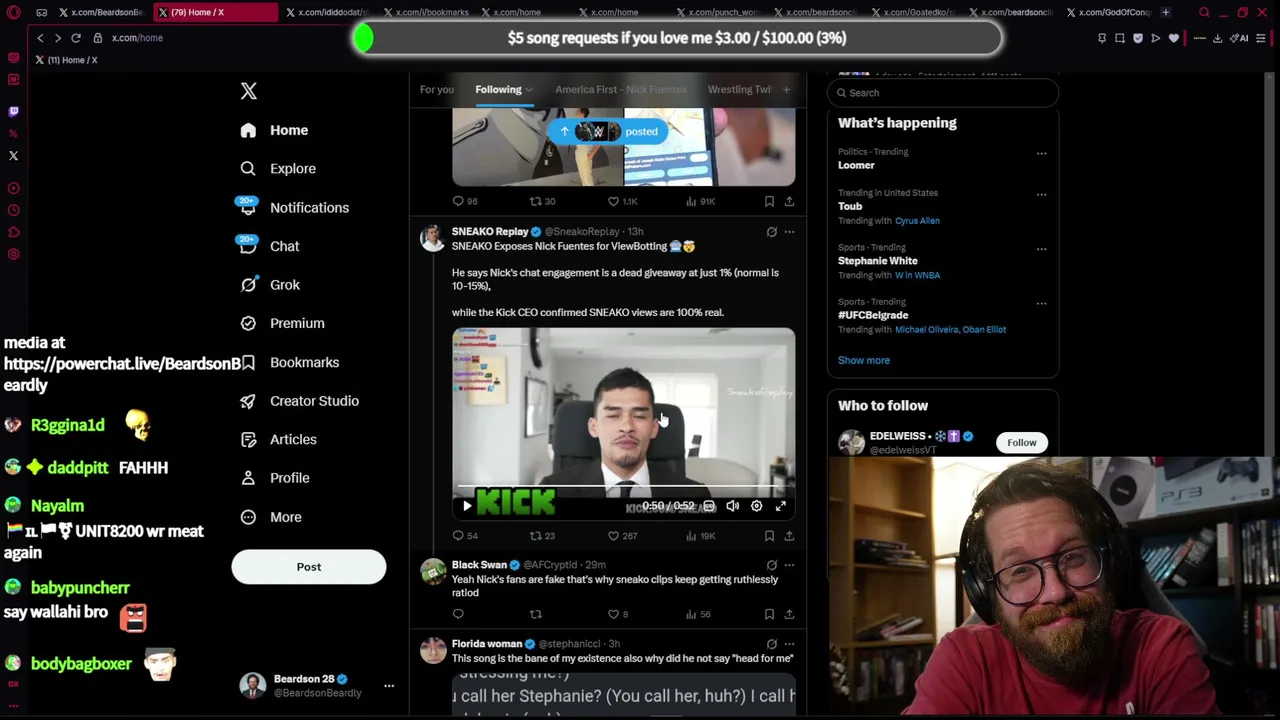Click Show more under trends
This screenshot has height=720, width=1280.
[864, 360]
